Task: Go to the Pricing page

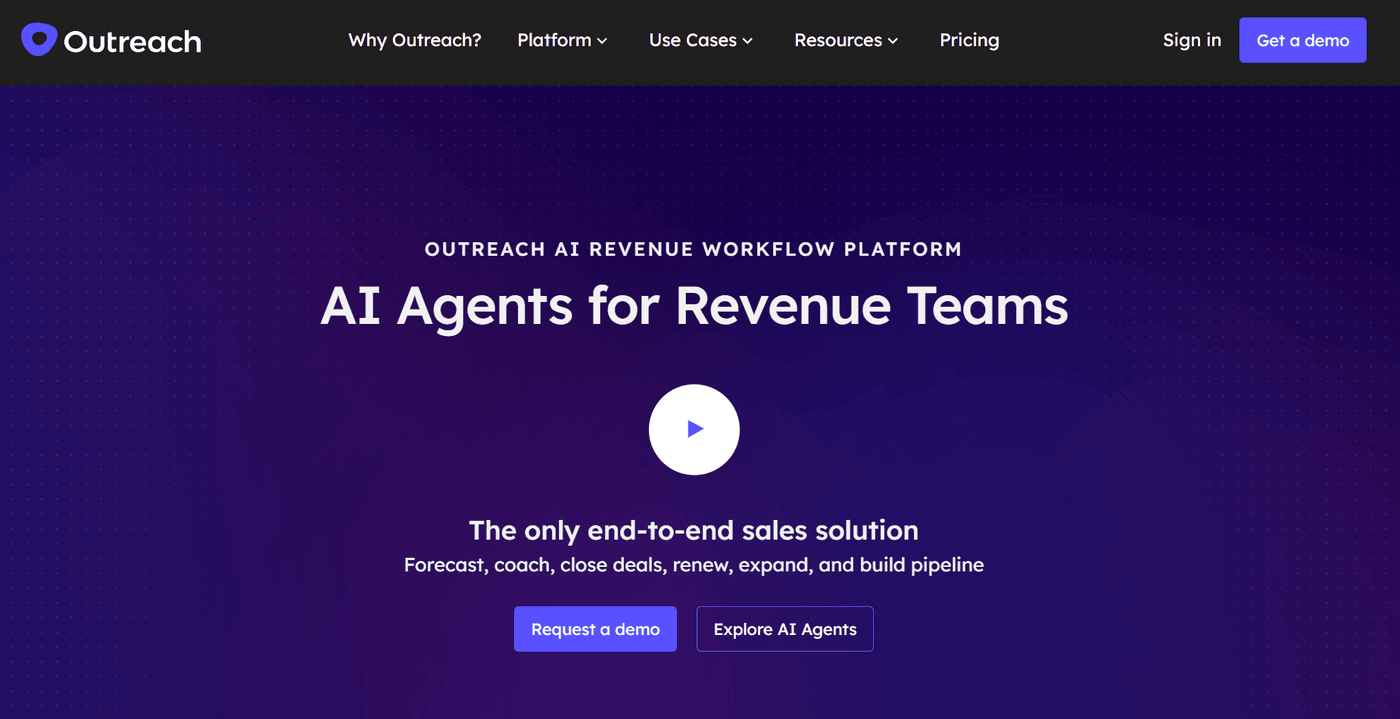Action: coord(969,40)
